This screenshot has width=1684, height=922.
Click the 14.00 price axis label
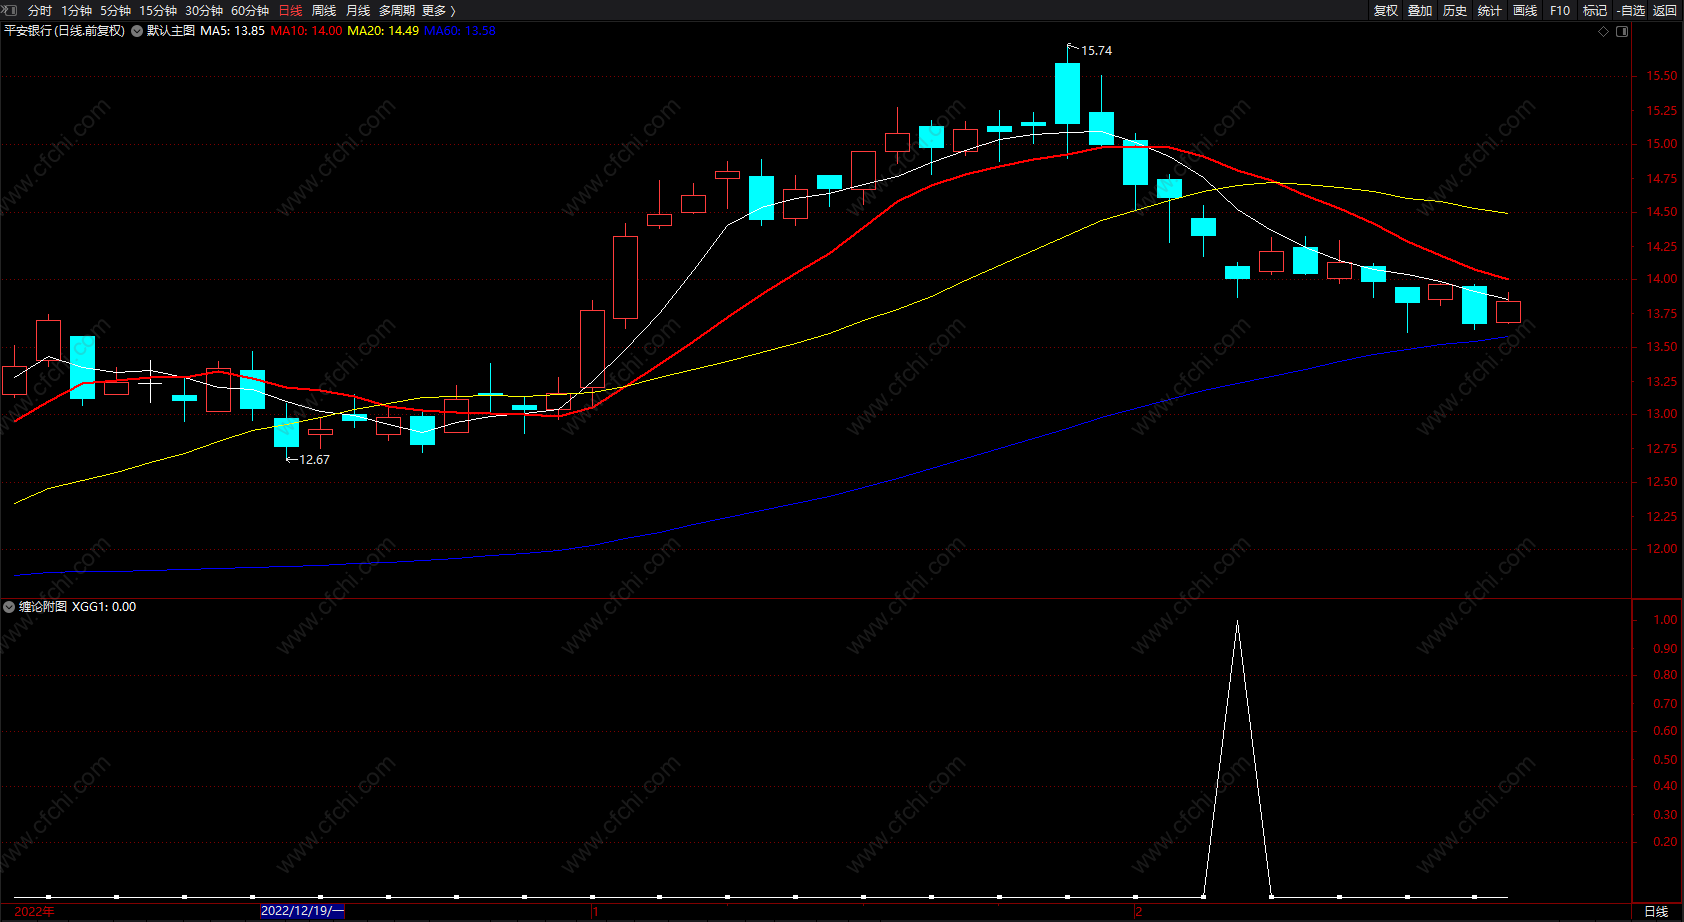[x=1662, y=279]
